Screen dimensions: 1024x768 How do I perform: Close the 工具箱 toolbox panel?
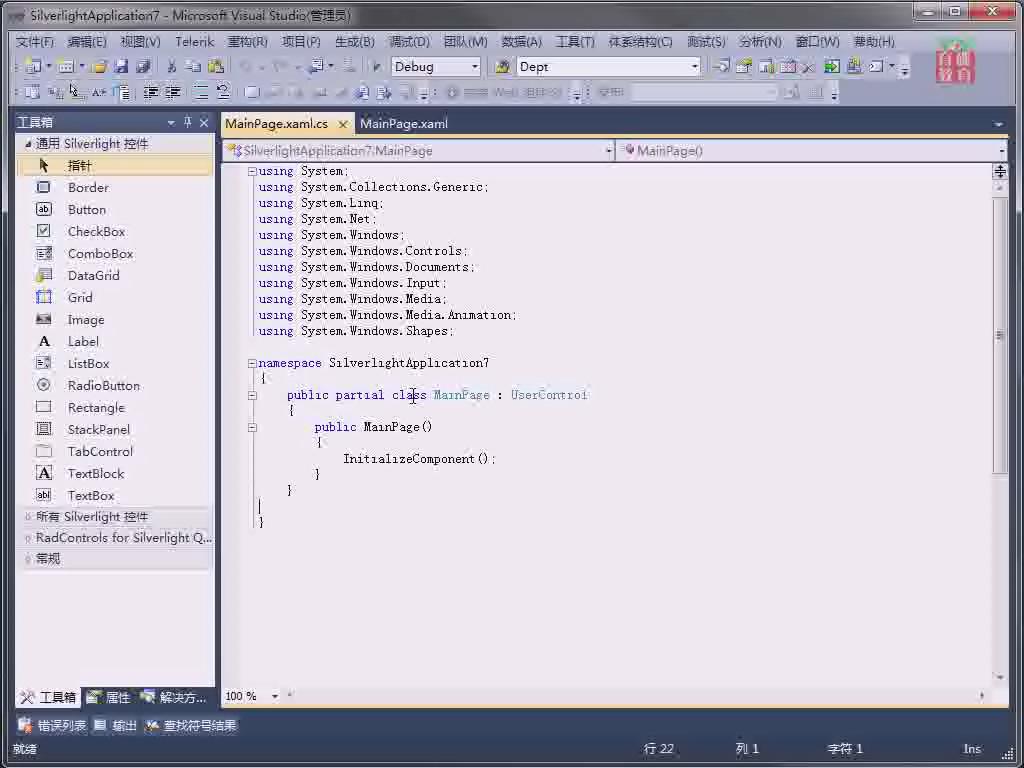[204, 122]
